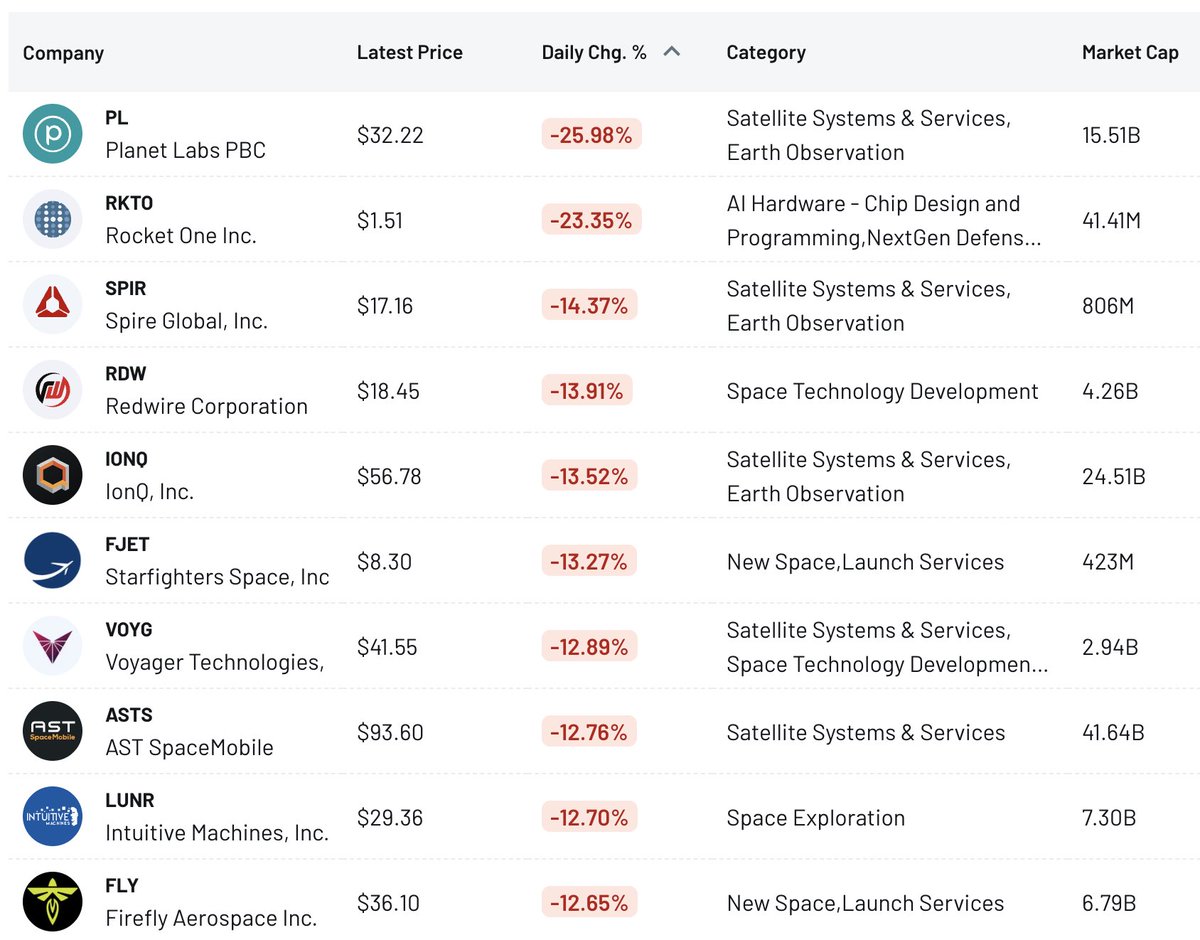
Task: Open the ASTS ticker link
Action: [129, 715]
